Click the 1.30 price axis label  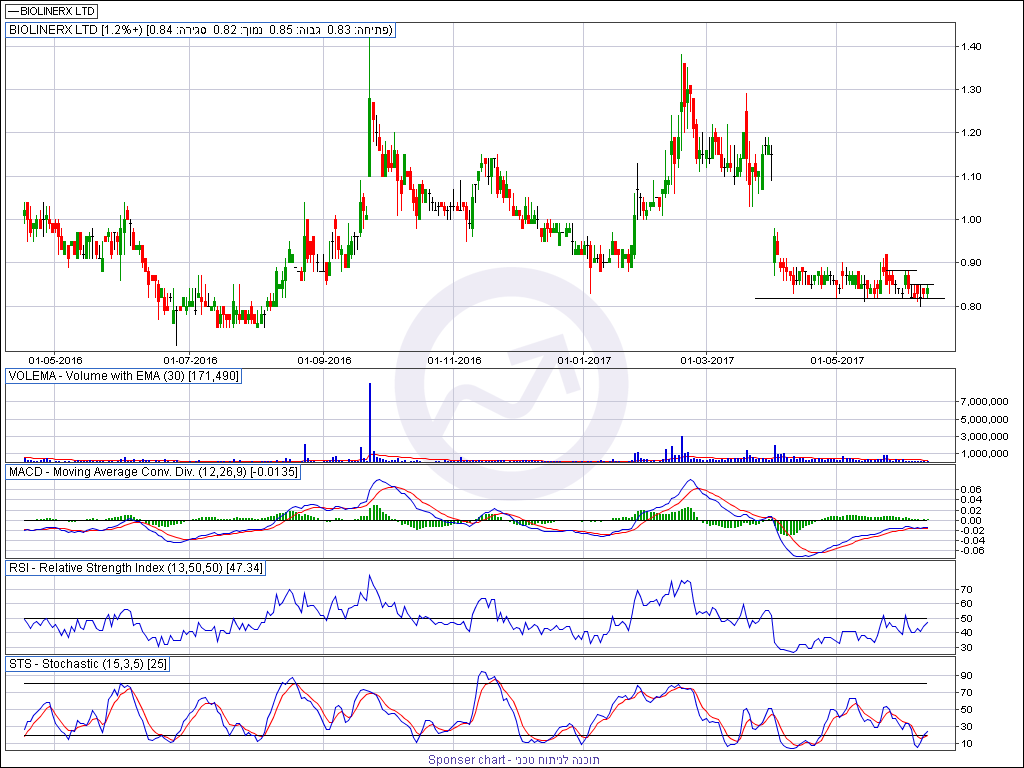[970, 89]
